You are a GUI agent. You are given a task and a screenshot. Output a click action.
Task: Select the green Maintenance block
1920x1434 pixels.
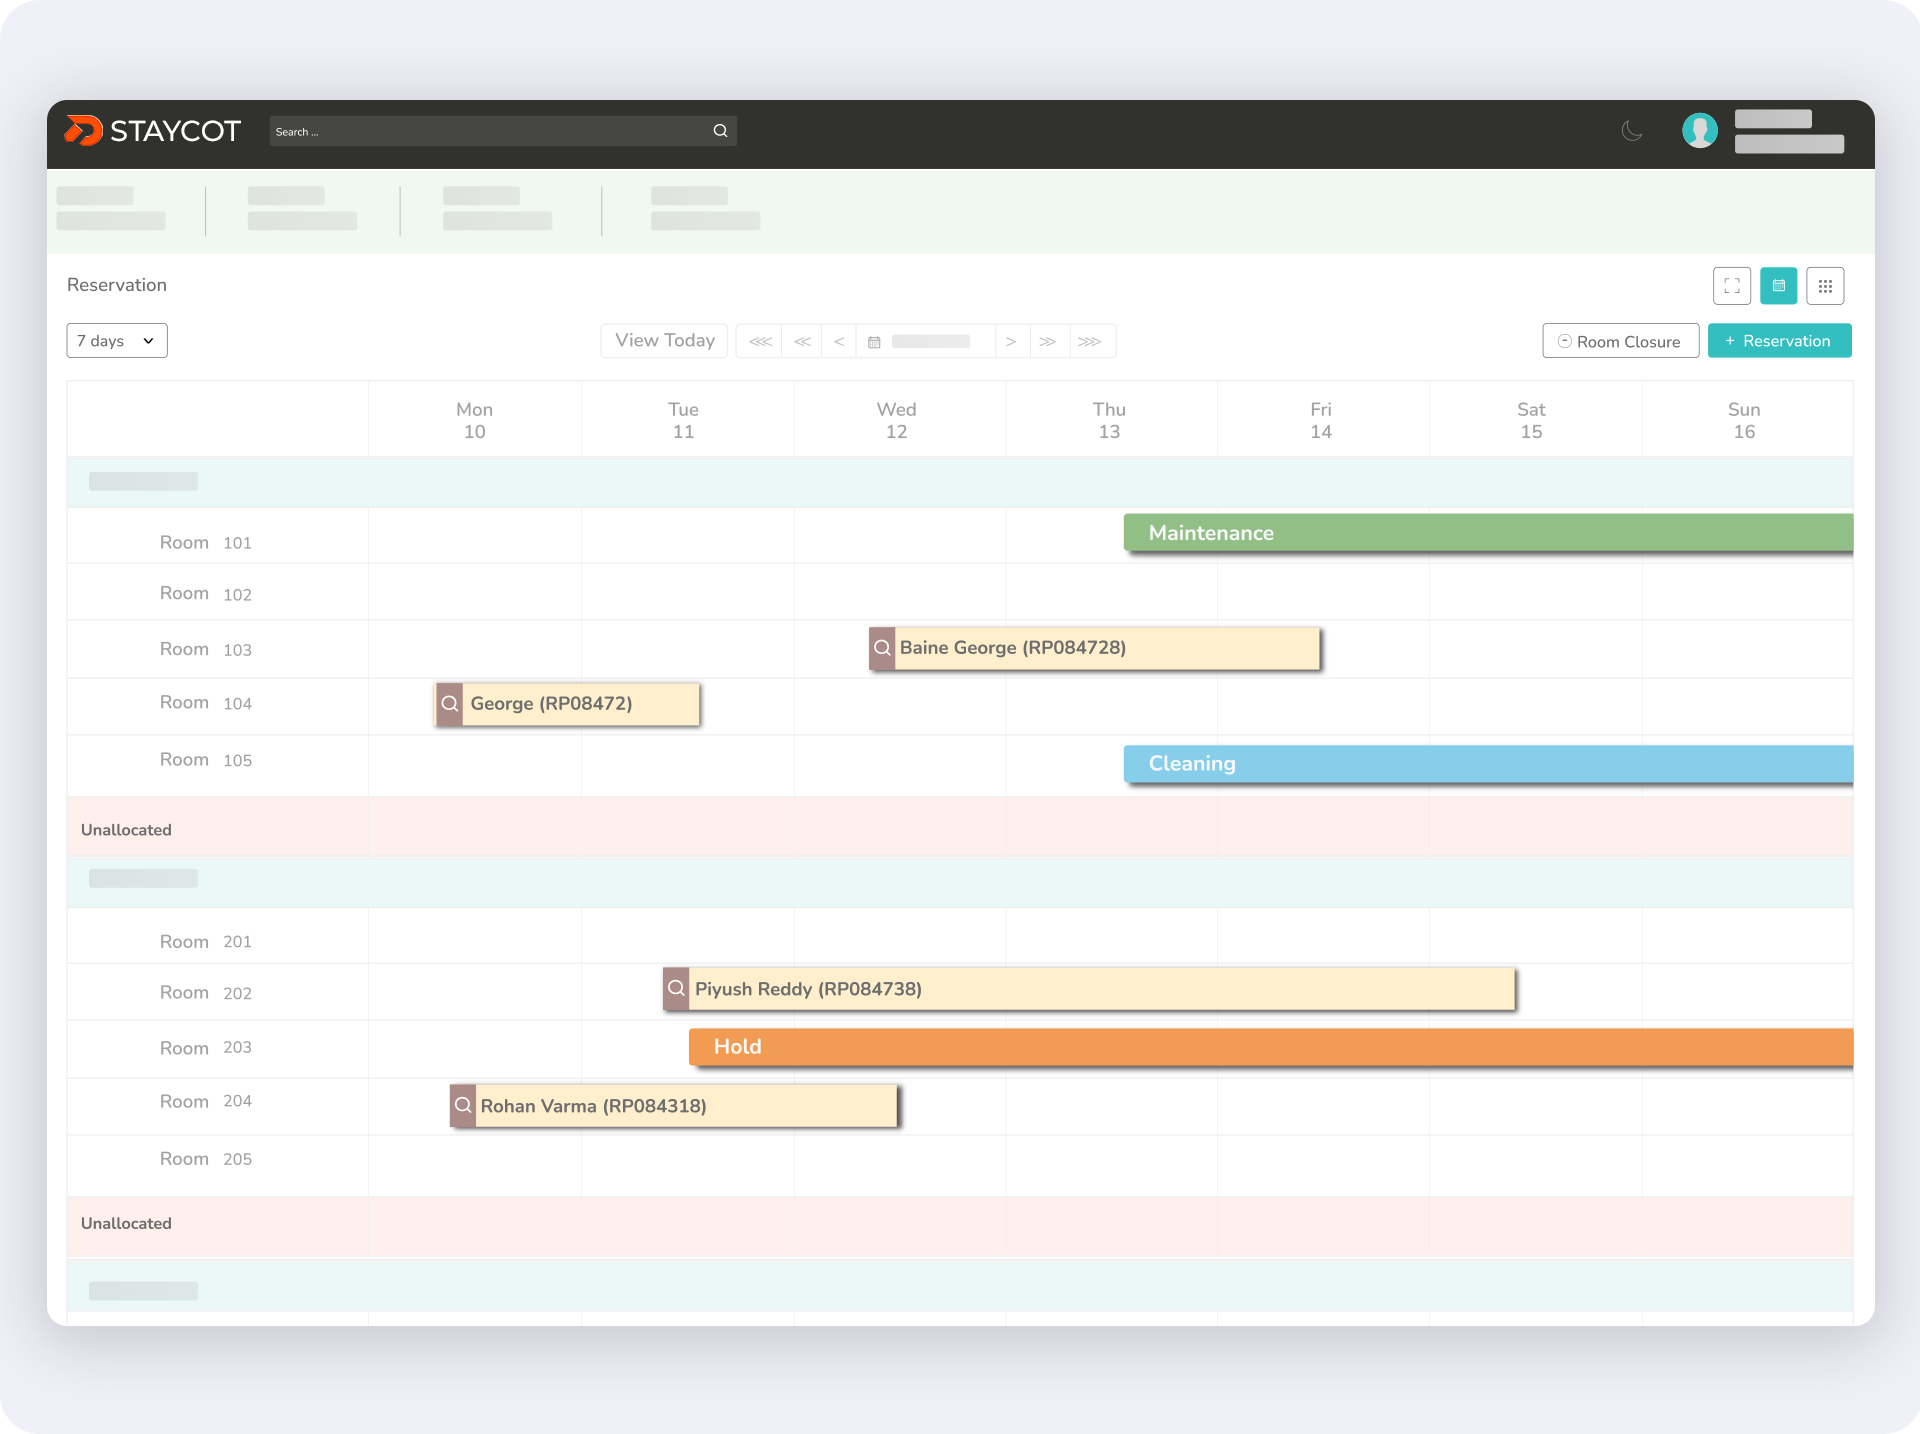pos(1487,533)
